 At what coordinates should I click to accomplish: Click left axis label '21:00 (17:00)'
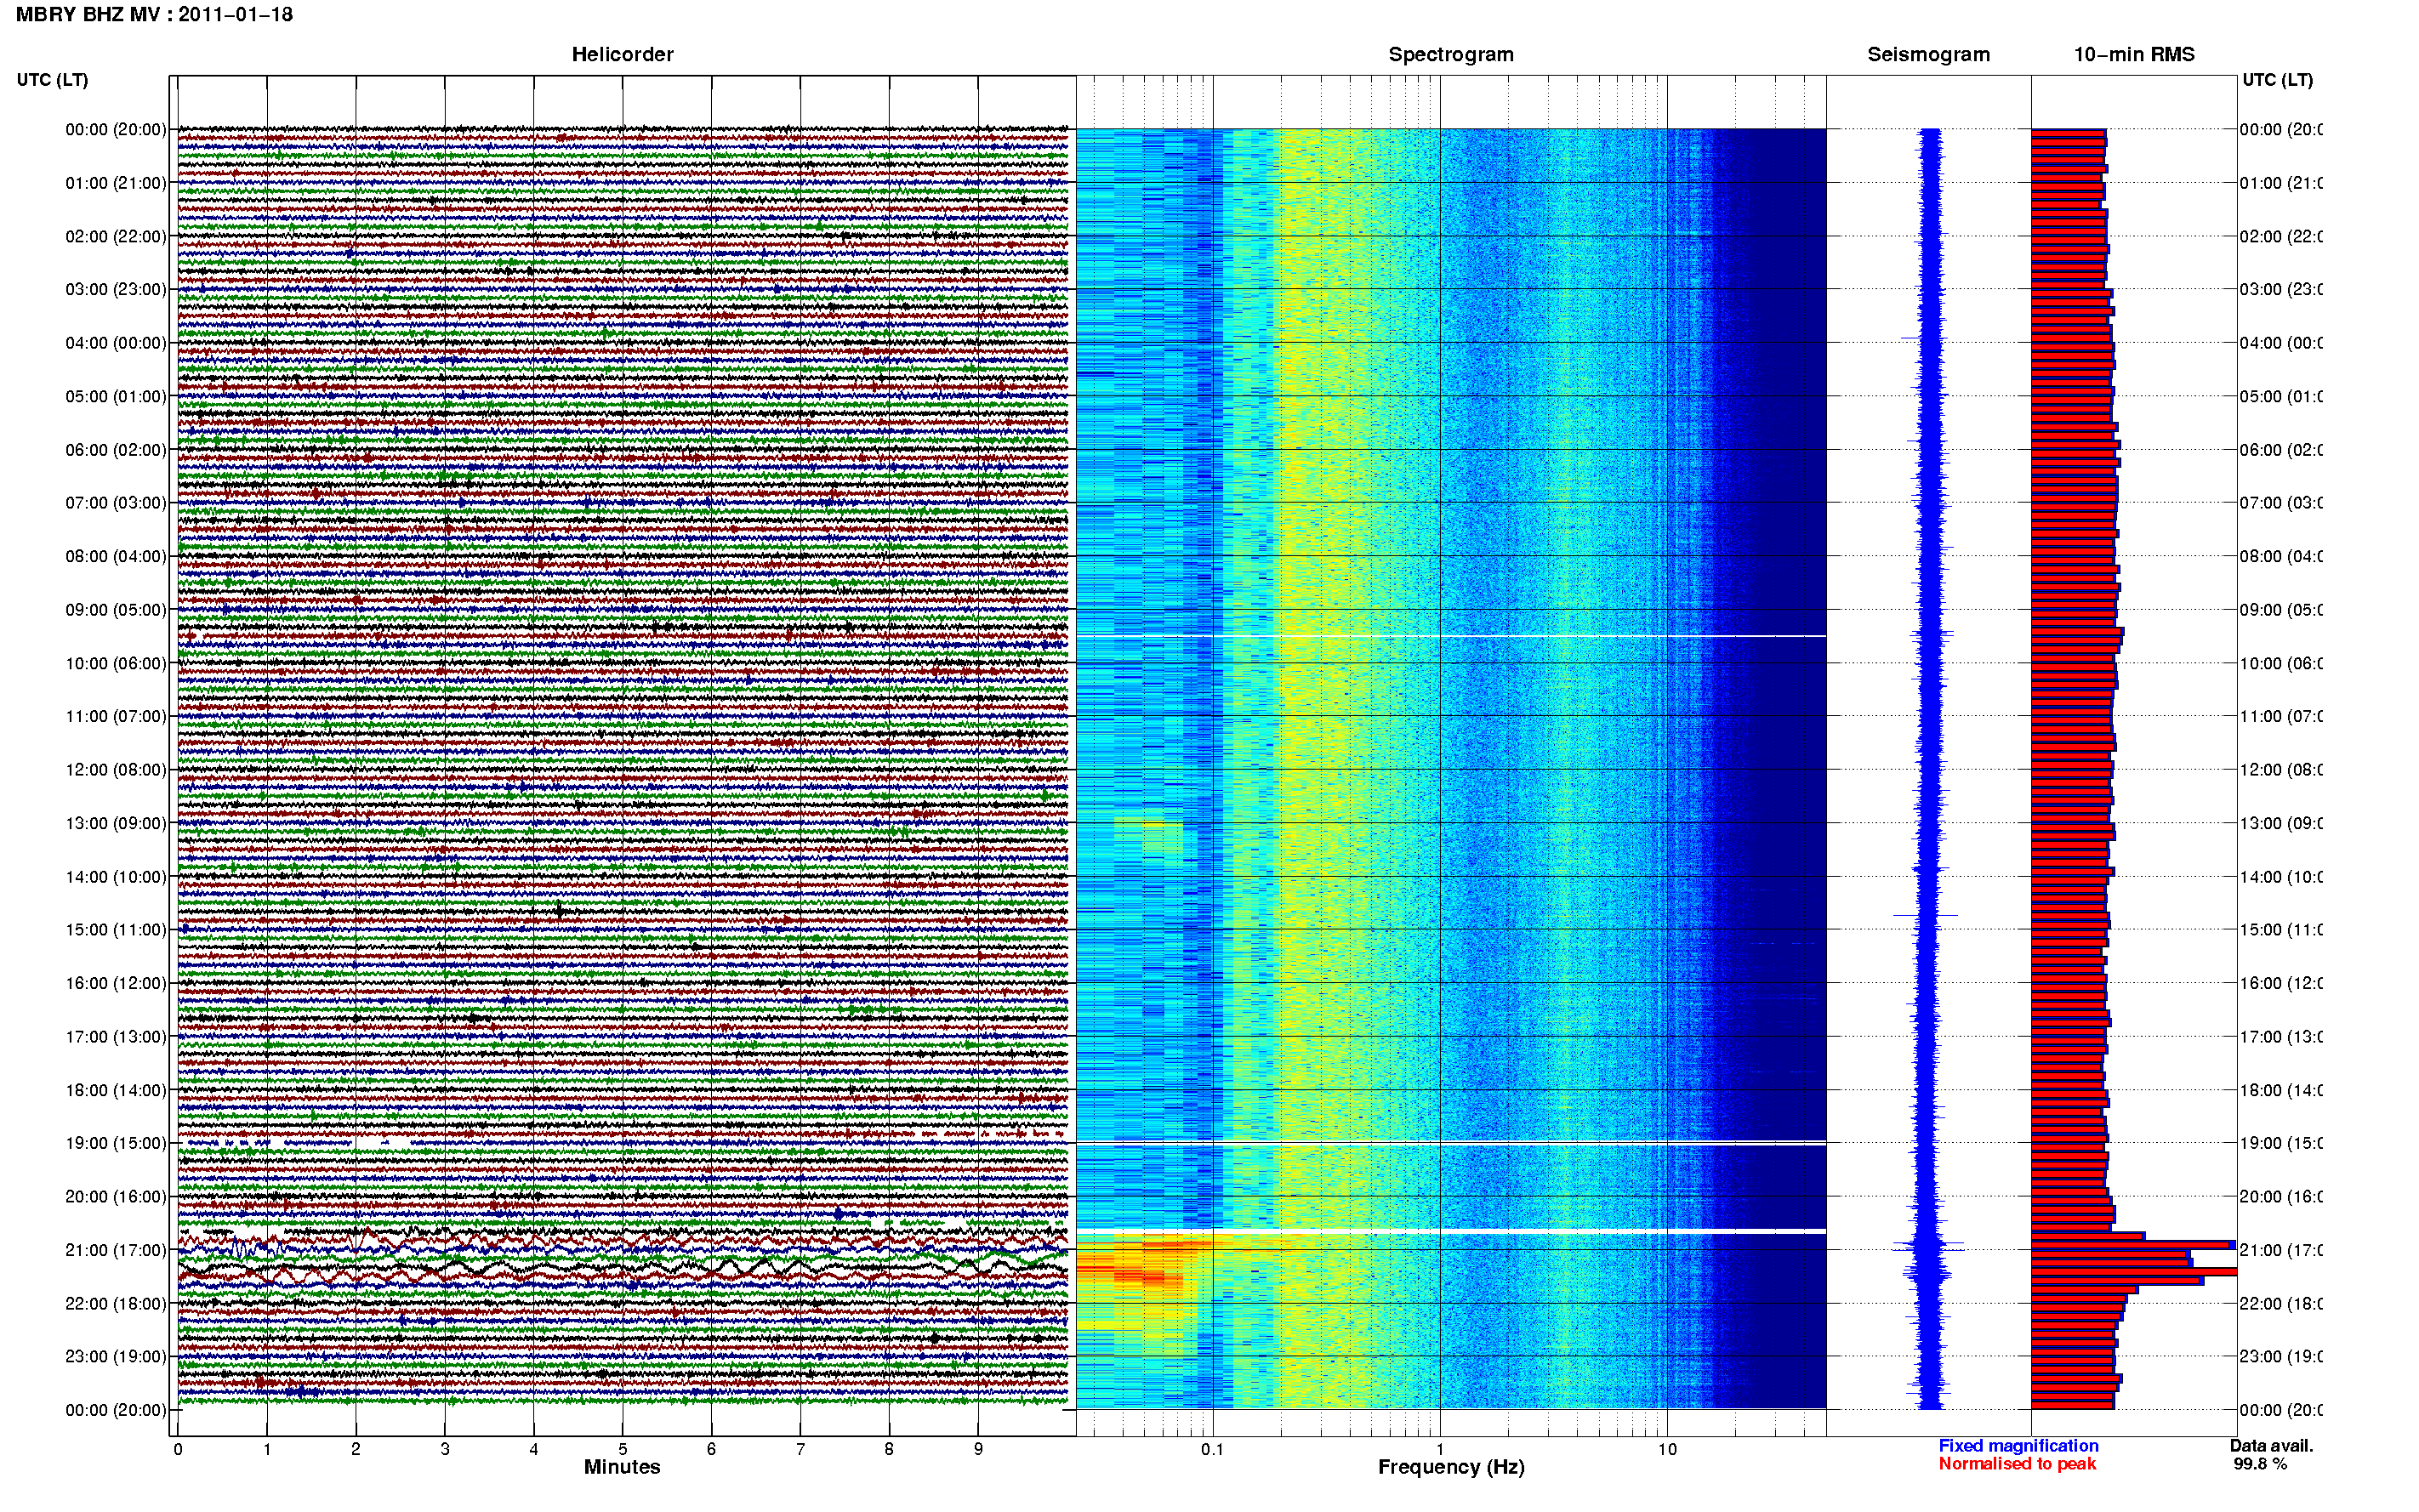point(116,1250)
